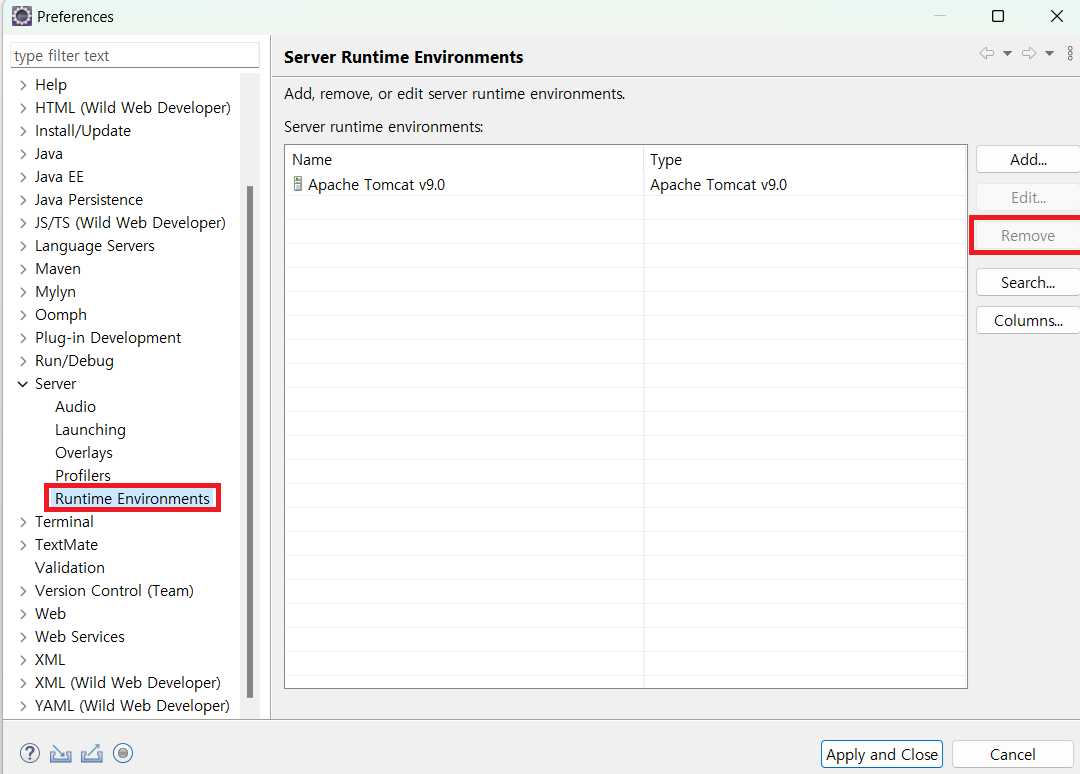Expand the Java tree node

coord(23,154)
